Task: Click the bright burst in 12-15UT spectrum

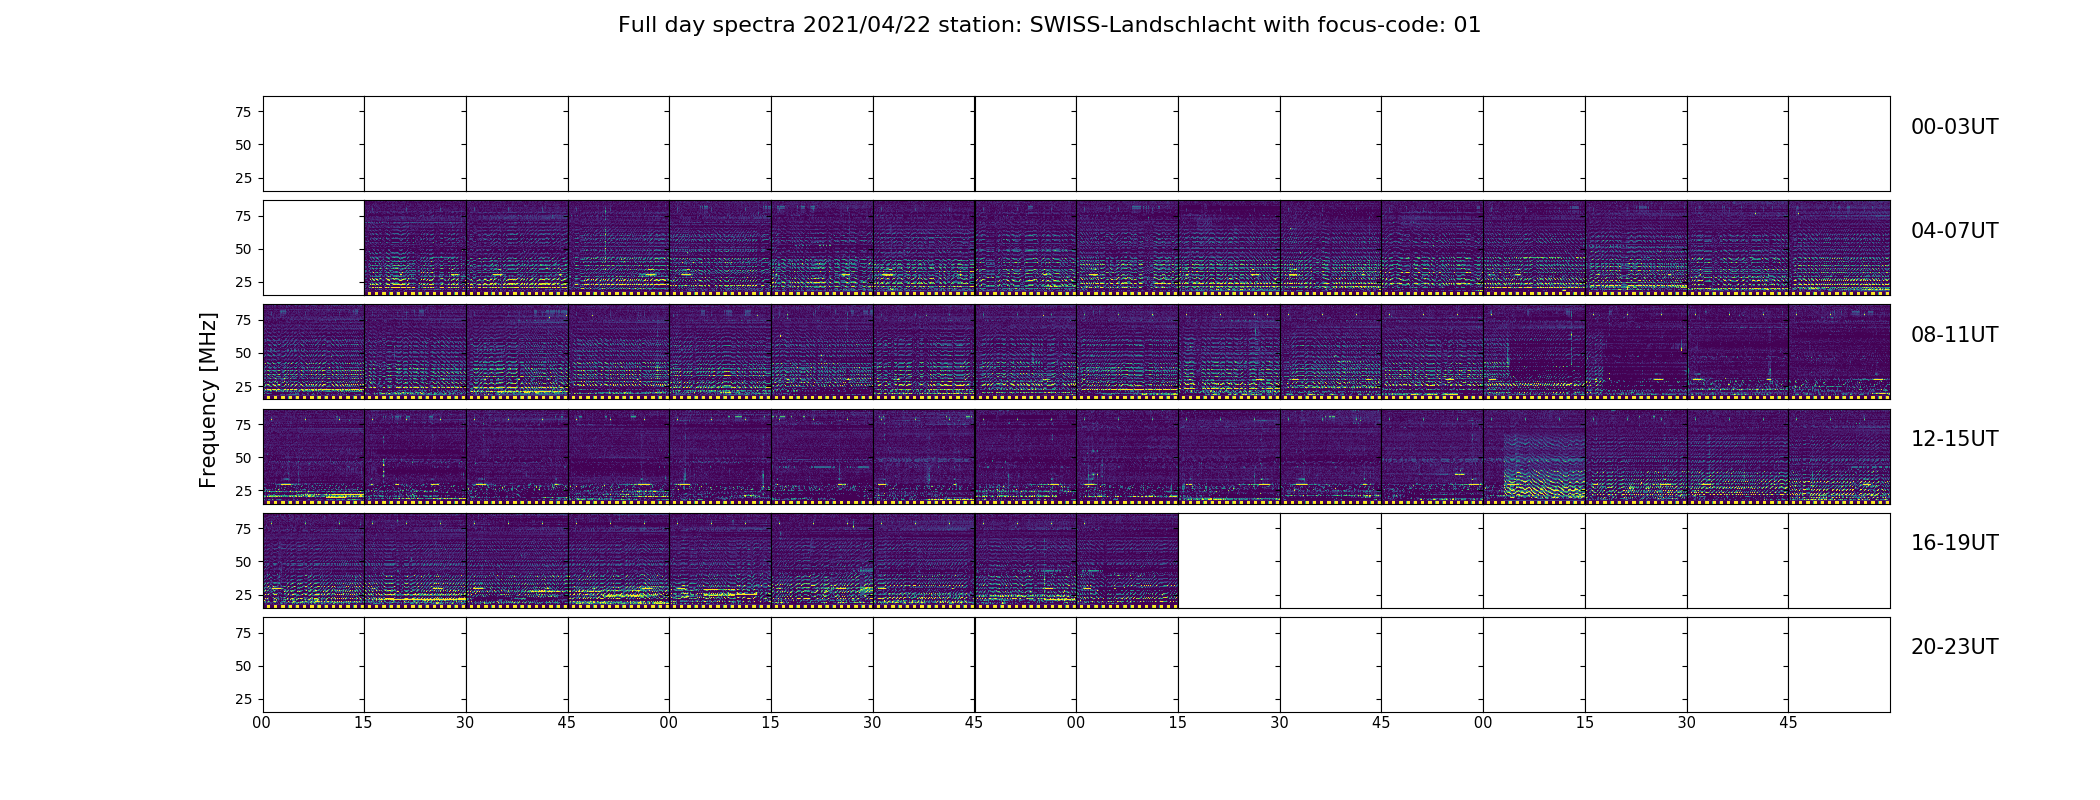Action: 1544,466
